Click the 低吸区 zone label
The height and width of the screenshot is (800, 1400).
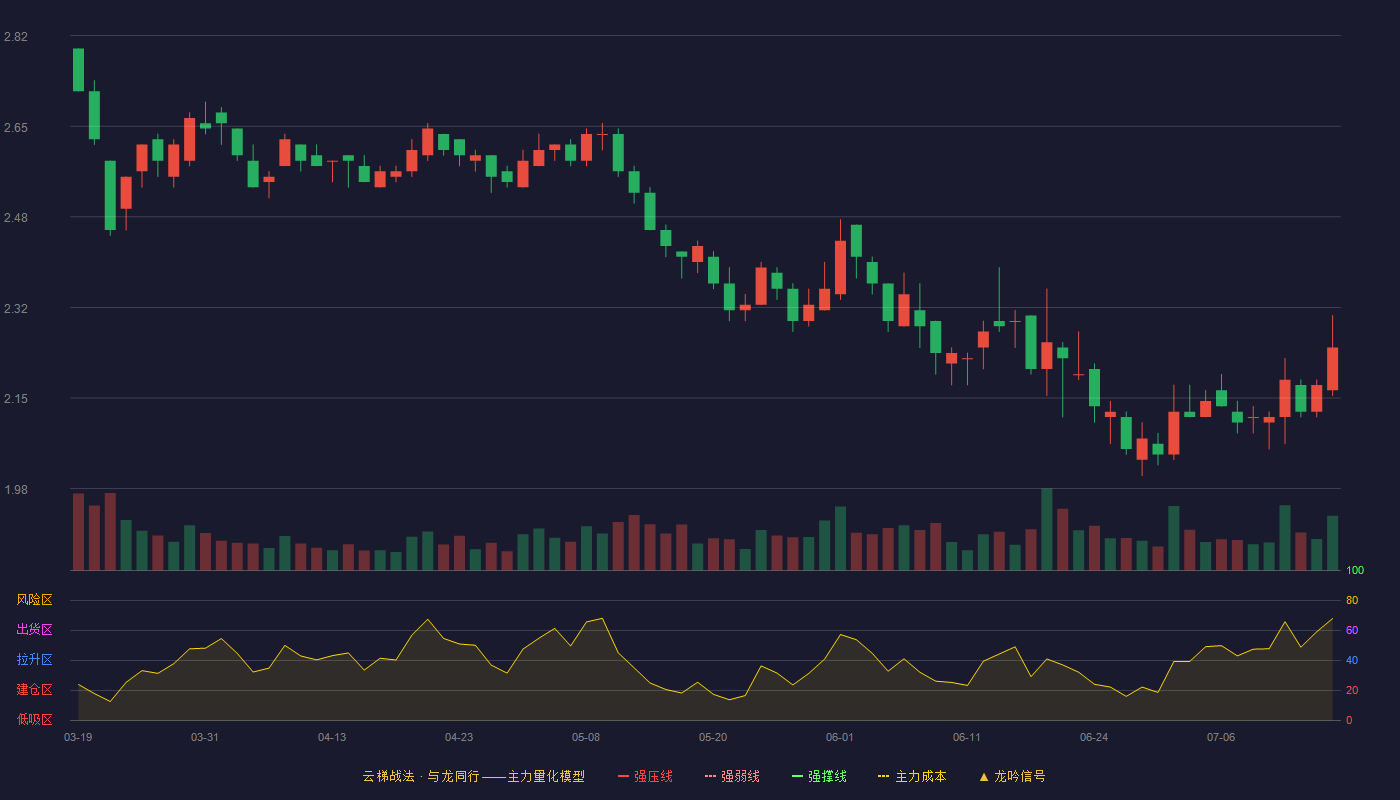[34, 719]
